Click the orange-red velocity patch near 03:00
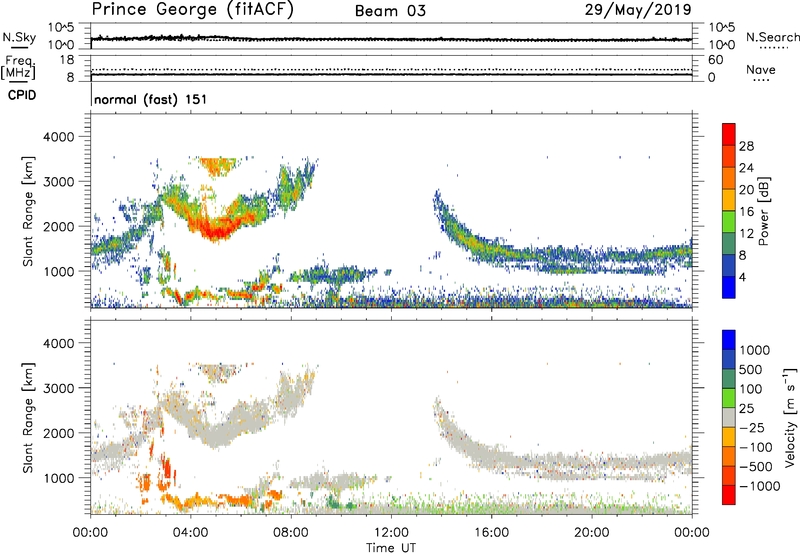 [166, 468]
